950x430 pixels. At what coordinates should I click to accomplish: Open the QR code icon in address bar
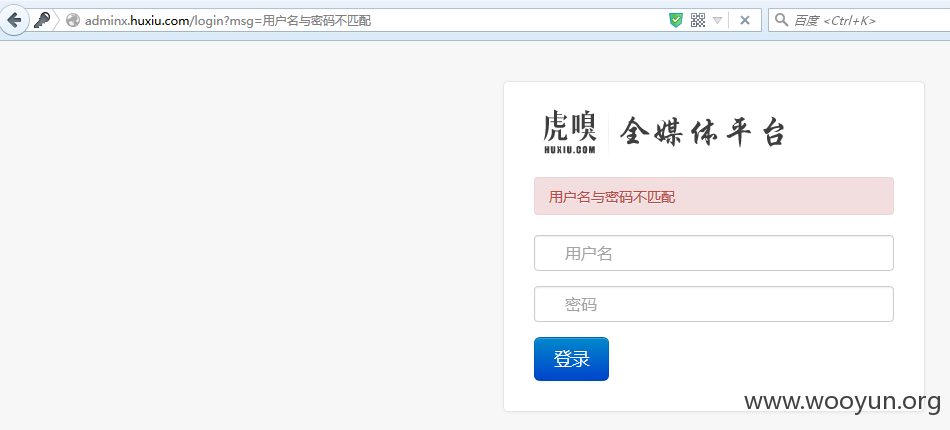pos(698,21)
